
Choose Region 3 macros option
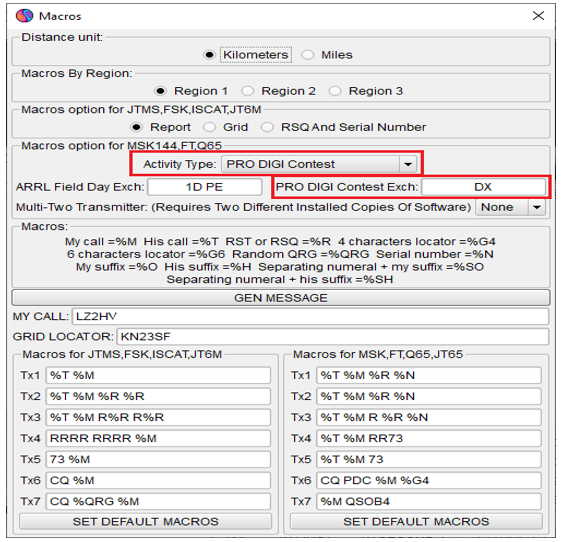[x=335, y=91]
